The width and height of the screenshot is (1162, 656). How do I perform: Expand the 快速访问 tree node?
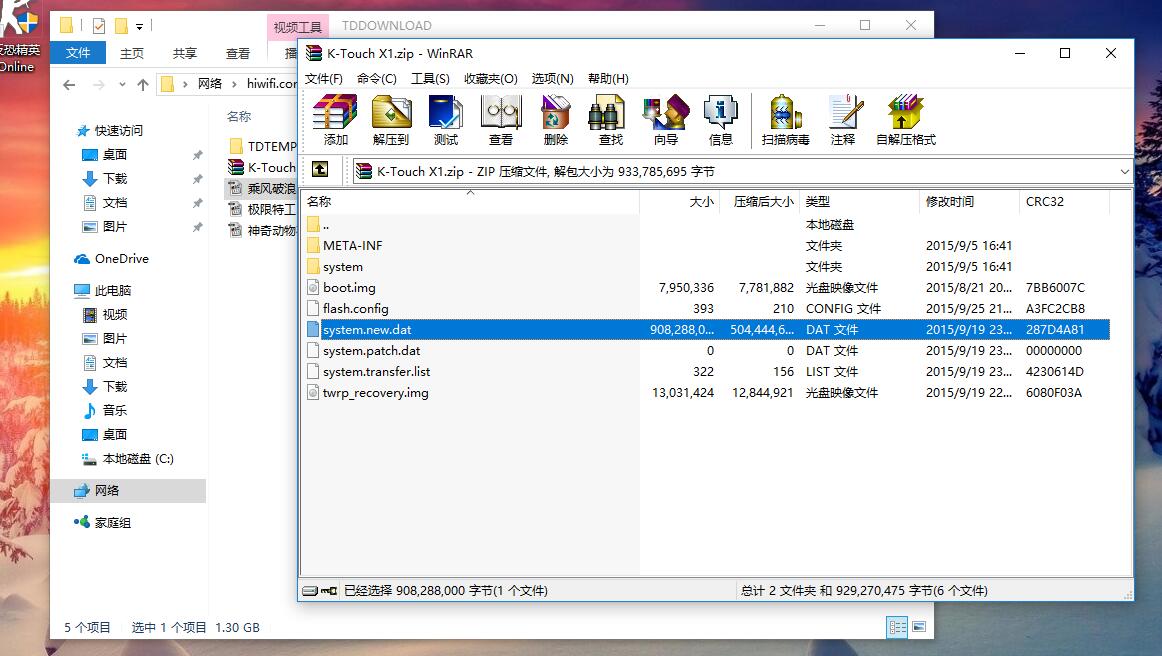[x=65, y=131]
